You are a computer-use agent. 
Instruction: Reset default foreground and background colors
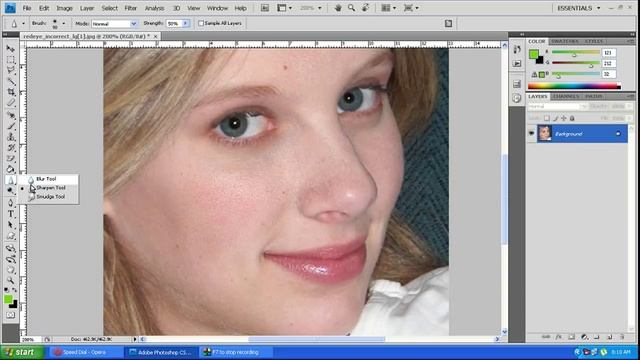[x=6, y=290]
